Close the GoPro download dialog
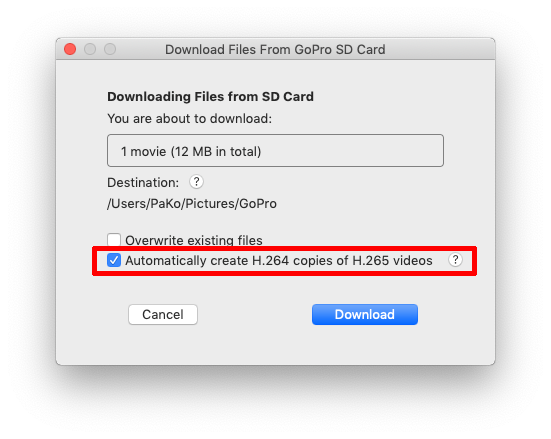The image size is (551, 439). point(70,49)
